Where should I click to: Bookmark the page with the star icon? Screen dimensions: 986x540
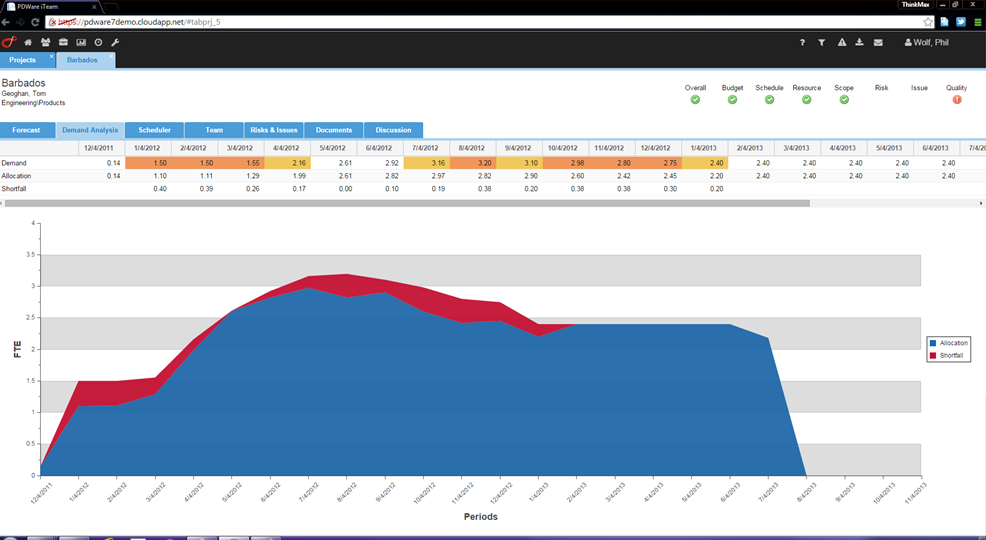[x=928, y=22]
